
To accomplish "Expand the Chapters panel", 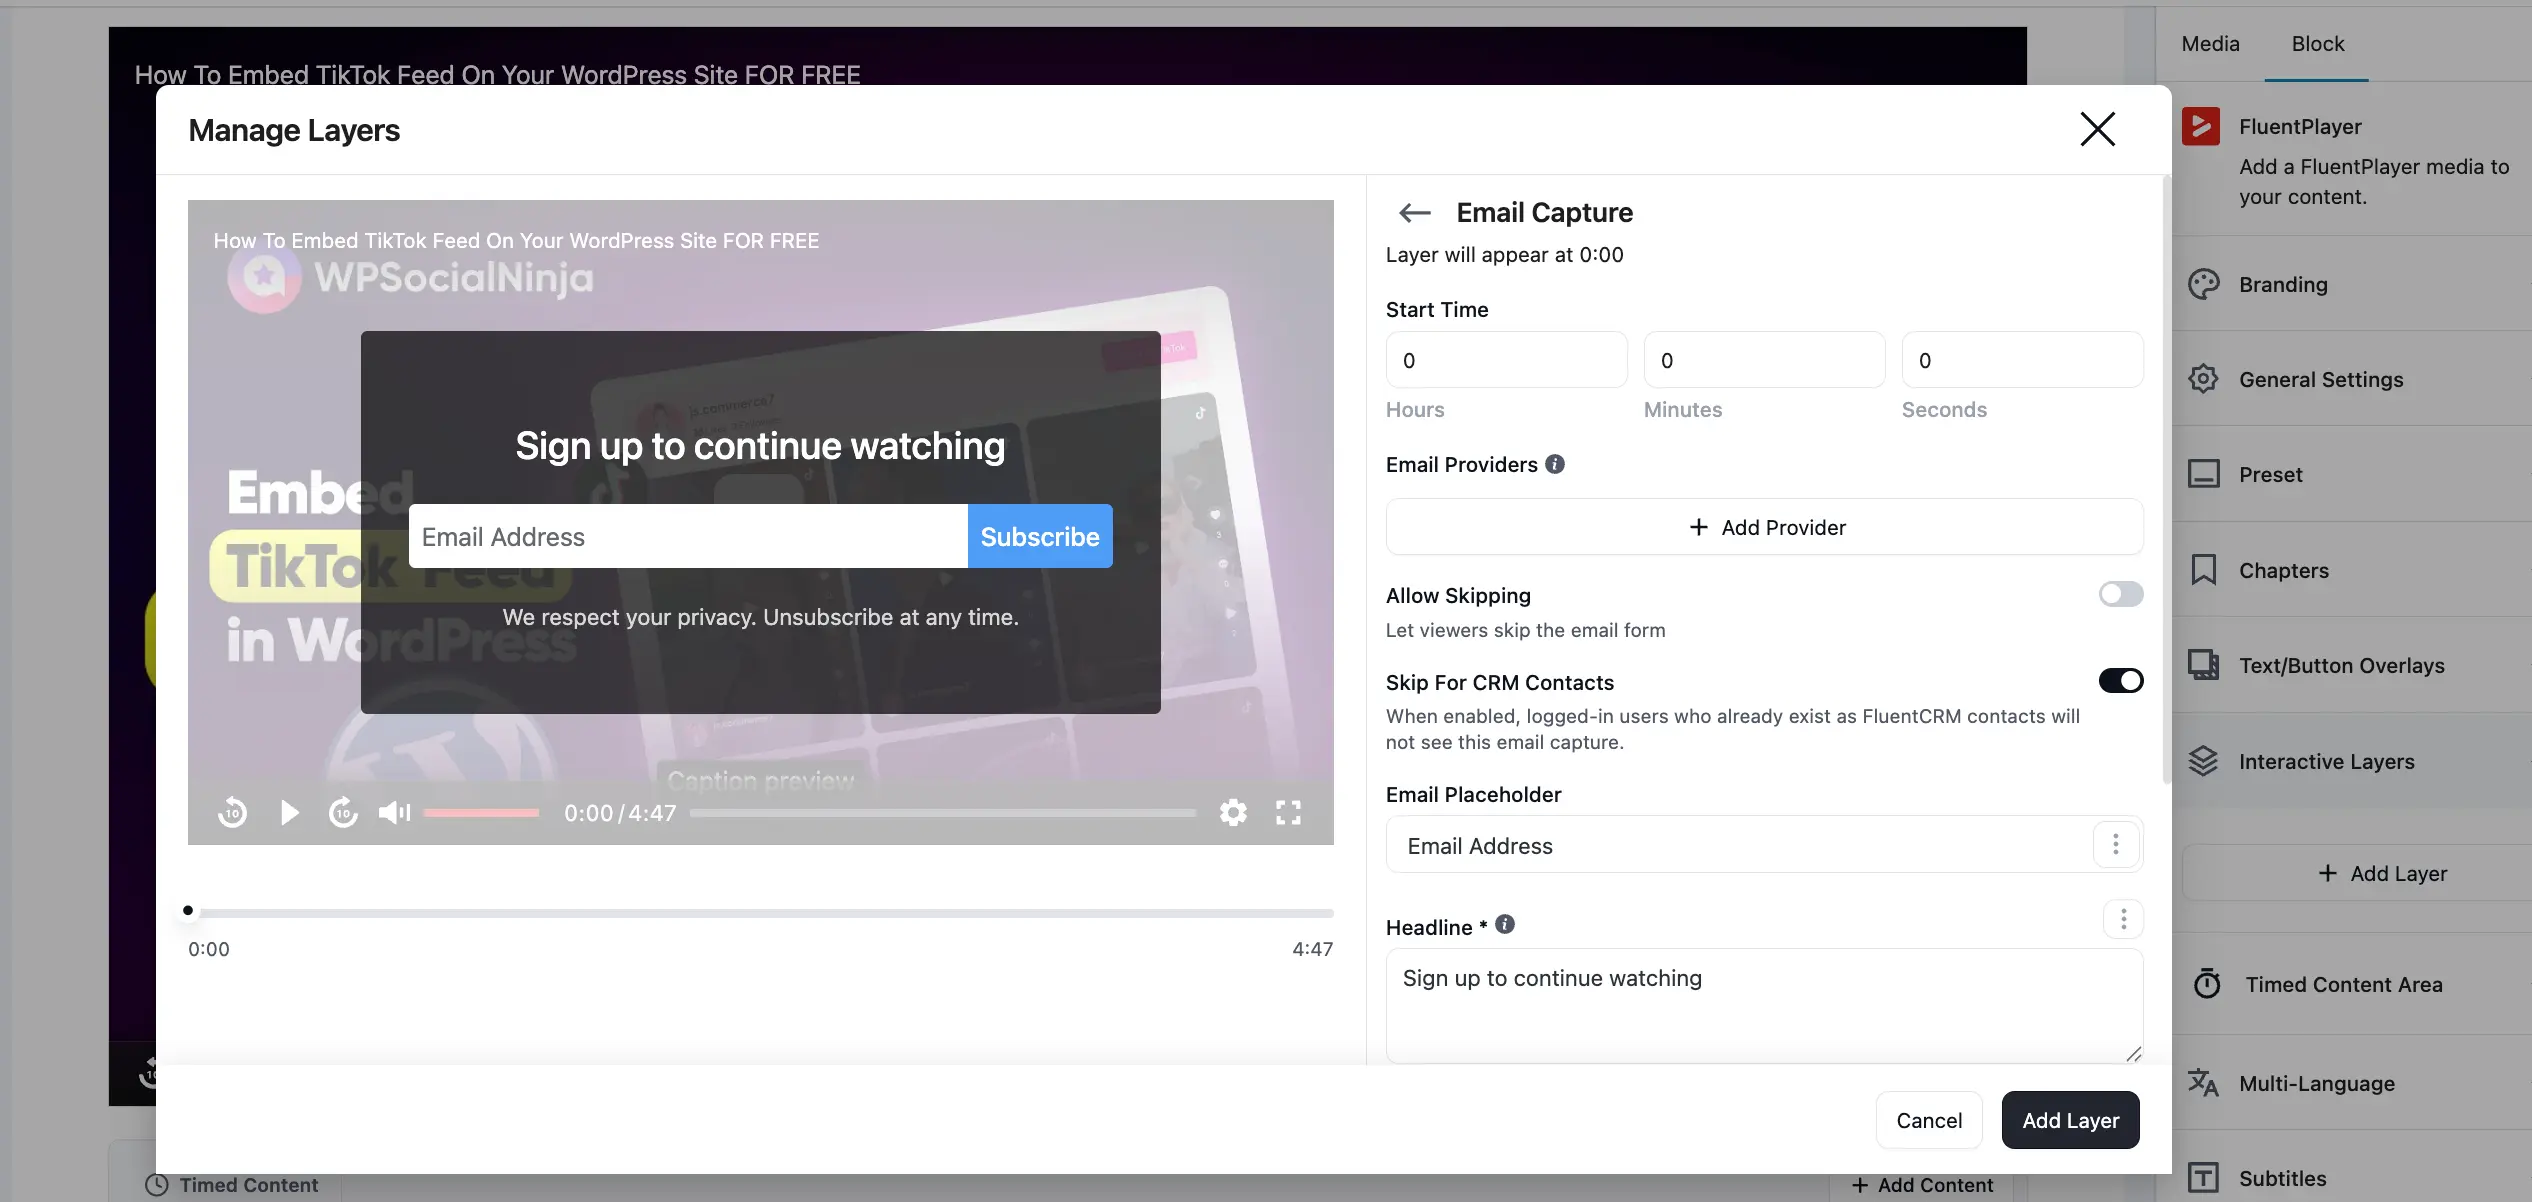I will 2352,570.
